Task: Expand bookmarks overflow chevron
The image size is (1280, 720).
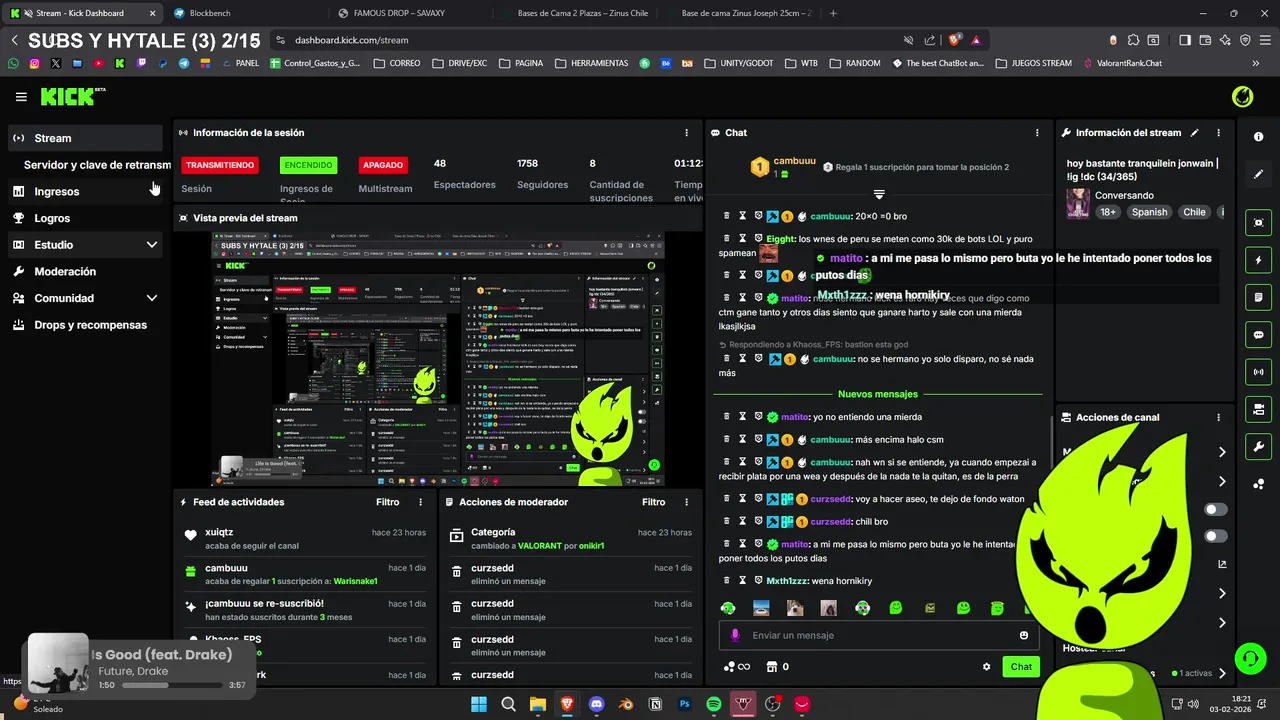Action: tap(1256, 63)
